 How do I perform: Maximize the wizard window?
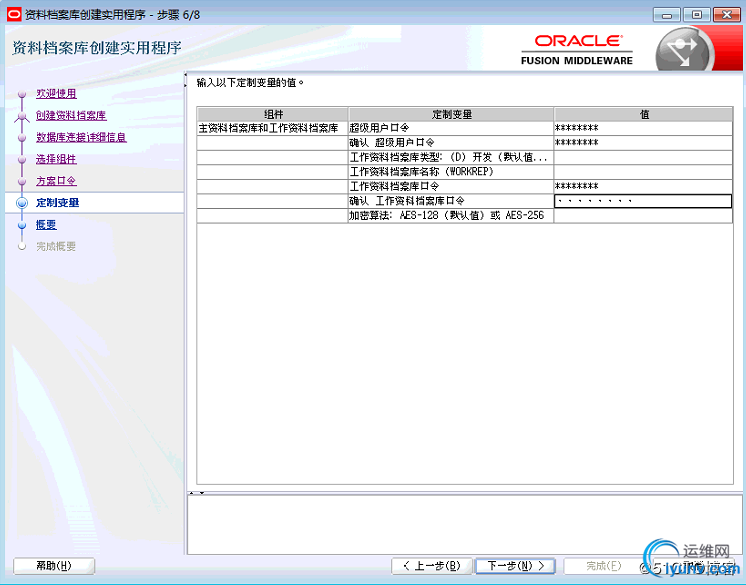(697, 15)
